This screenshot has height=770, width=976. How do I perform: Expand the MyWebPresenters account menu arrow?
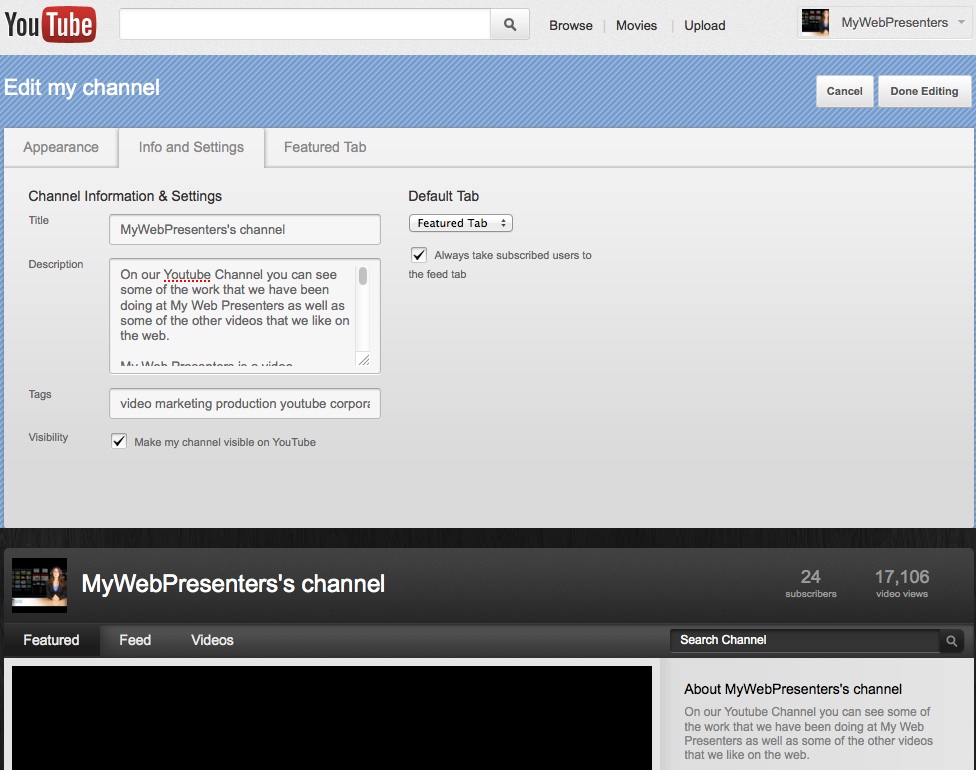(960, 22)
